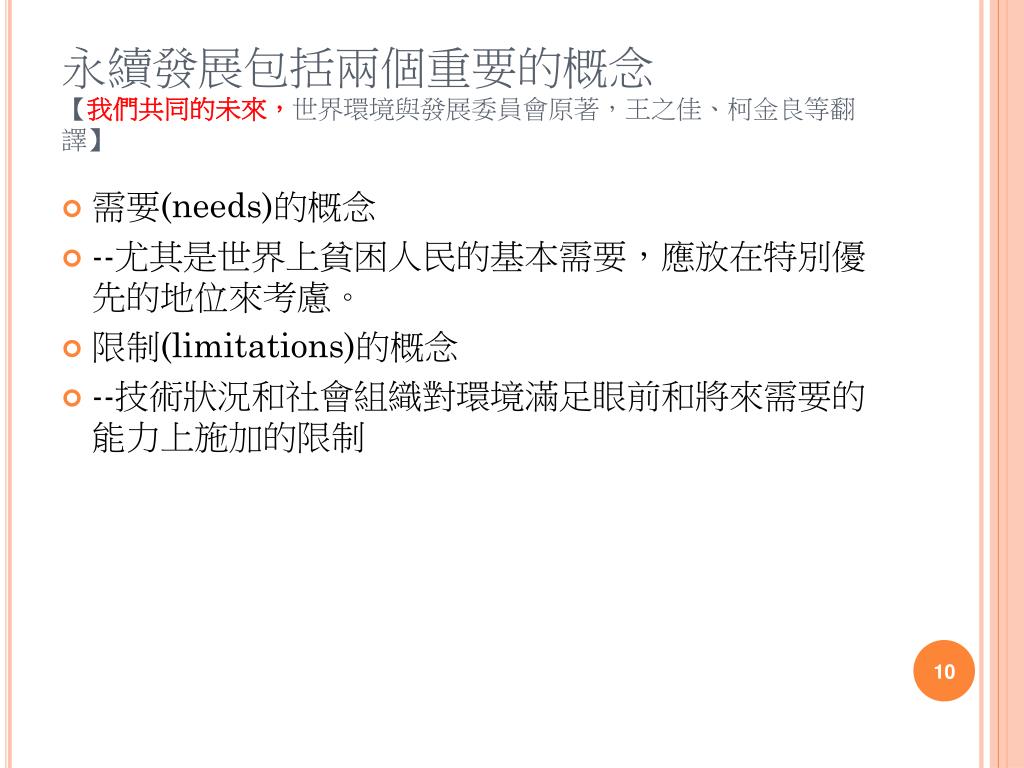Click the pink vertical border on left edge

[x=7, y=384]
